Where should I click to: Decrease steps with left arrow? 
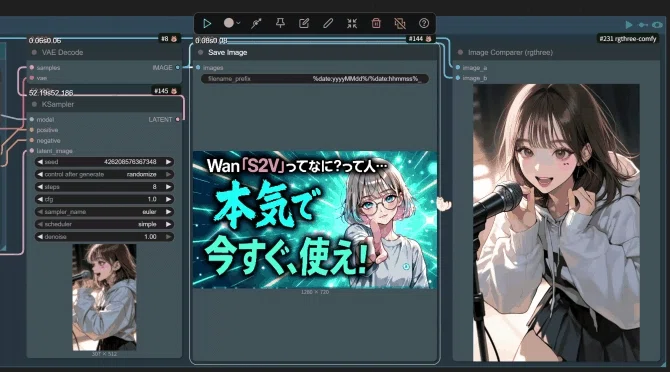coord(40,187)
